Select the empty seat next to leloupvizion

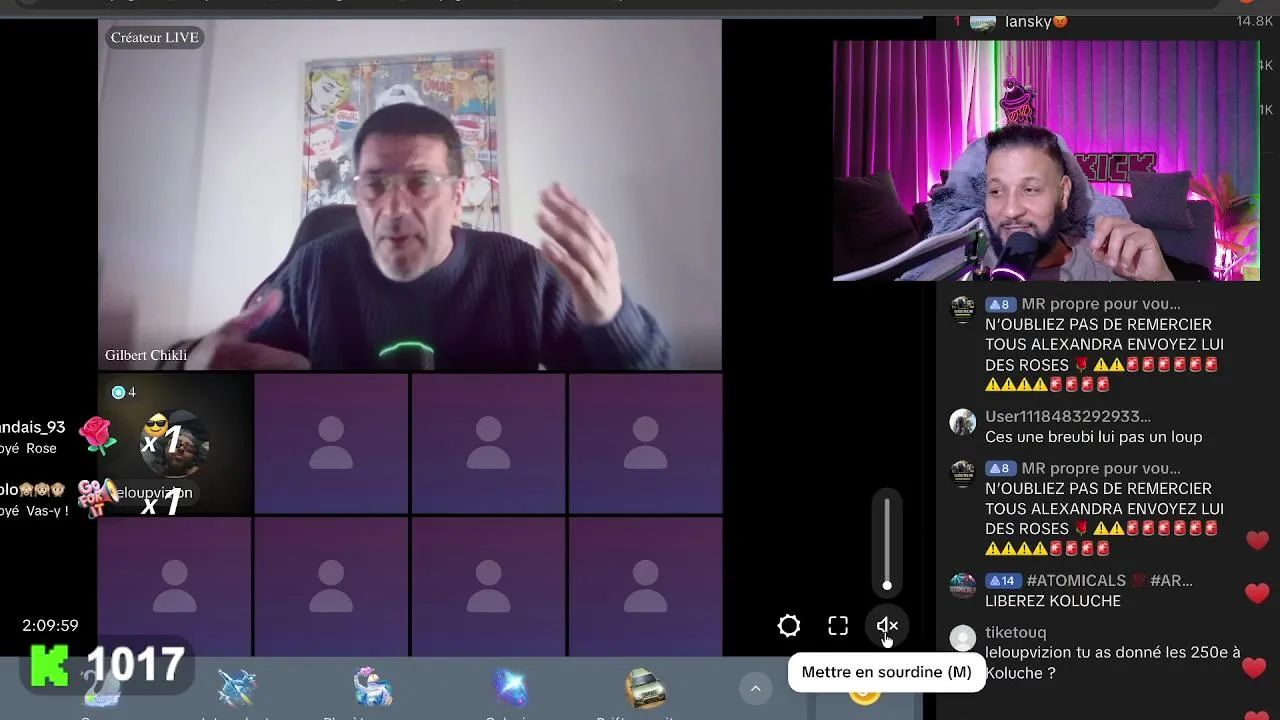click(331, 444)
